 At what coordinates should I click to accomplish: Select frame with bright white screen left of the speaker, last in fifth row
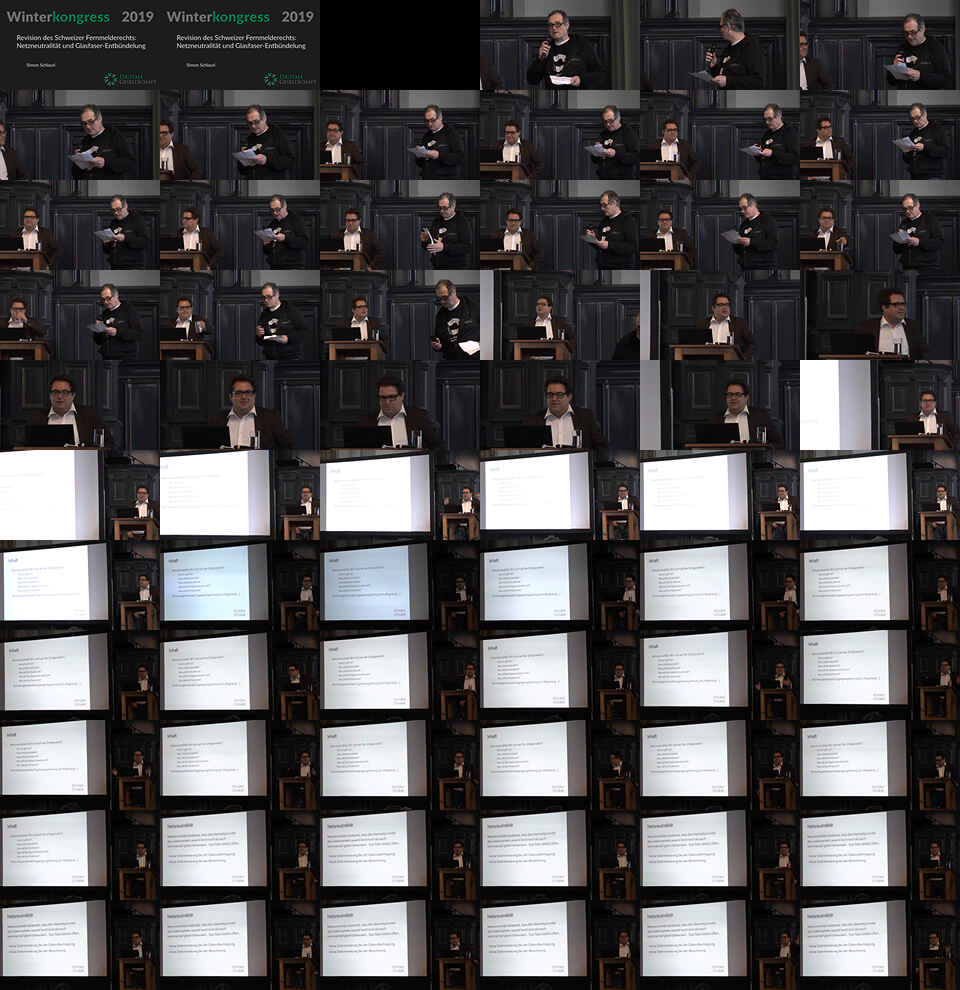click(x=880, y=405)
